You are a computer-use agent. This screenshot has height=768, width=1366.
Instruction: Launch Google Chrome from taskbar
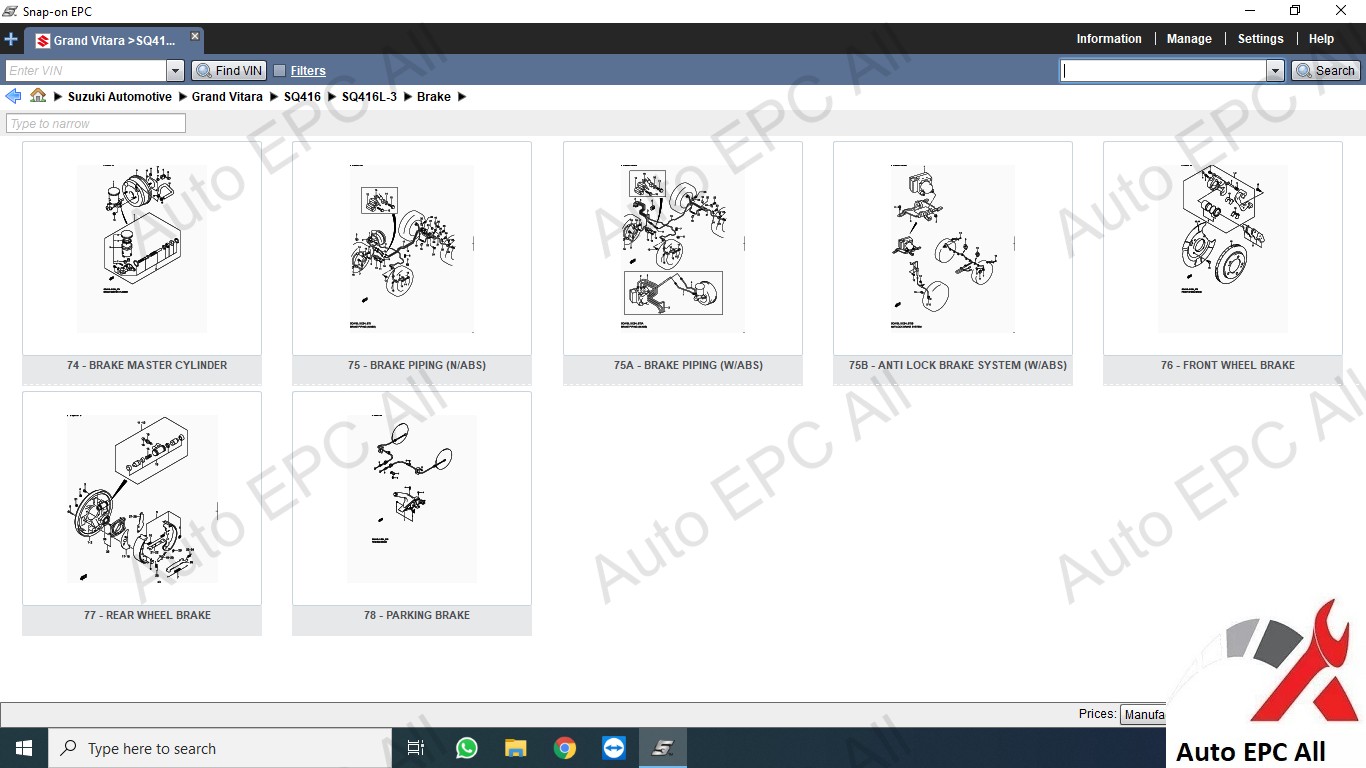pos(564,748)
